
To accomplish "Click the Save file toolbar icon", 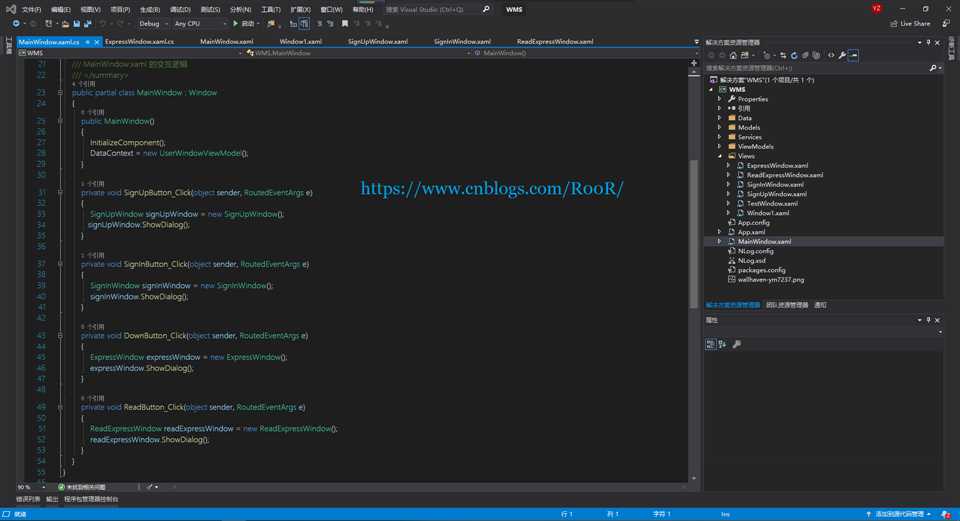I will click(77, 23).
